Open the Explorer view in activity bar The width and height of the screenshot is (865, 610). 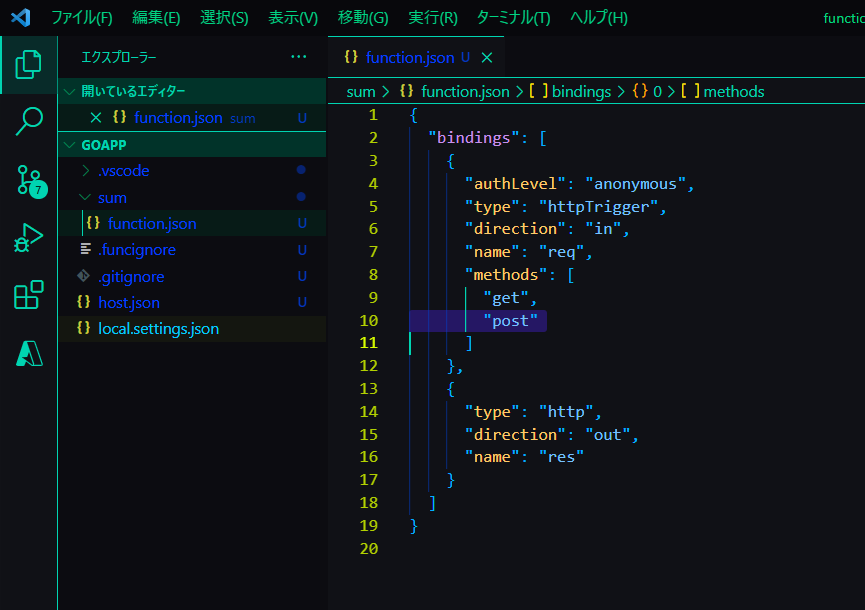click(28, 65)
